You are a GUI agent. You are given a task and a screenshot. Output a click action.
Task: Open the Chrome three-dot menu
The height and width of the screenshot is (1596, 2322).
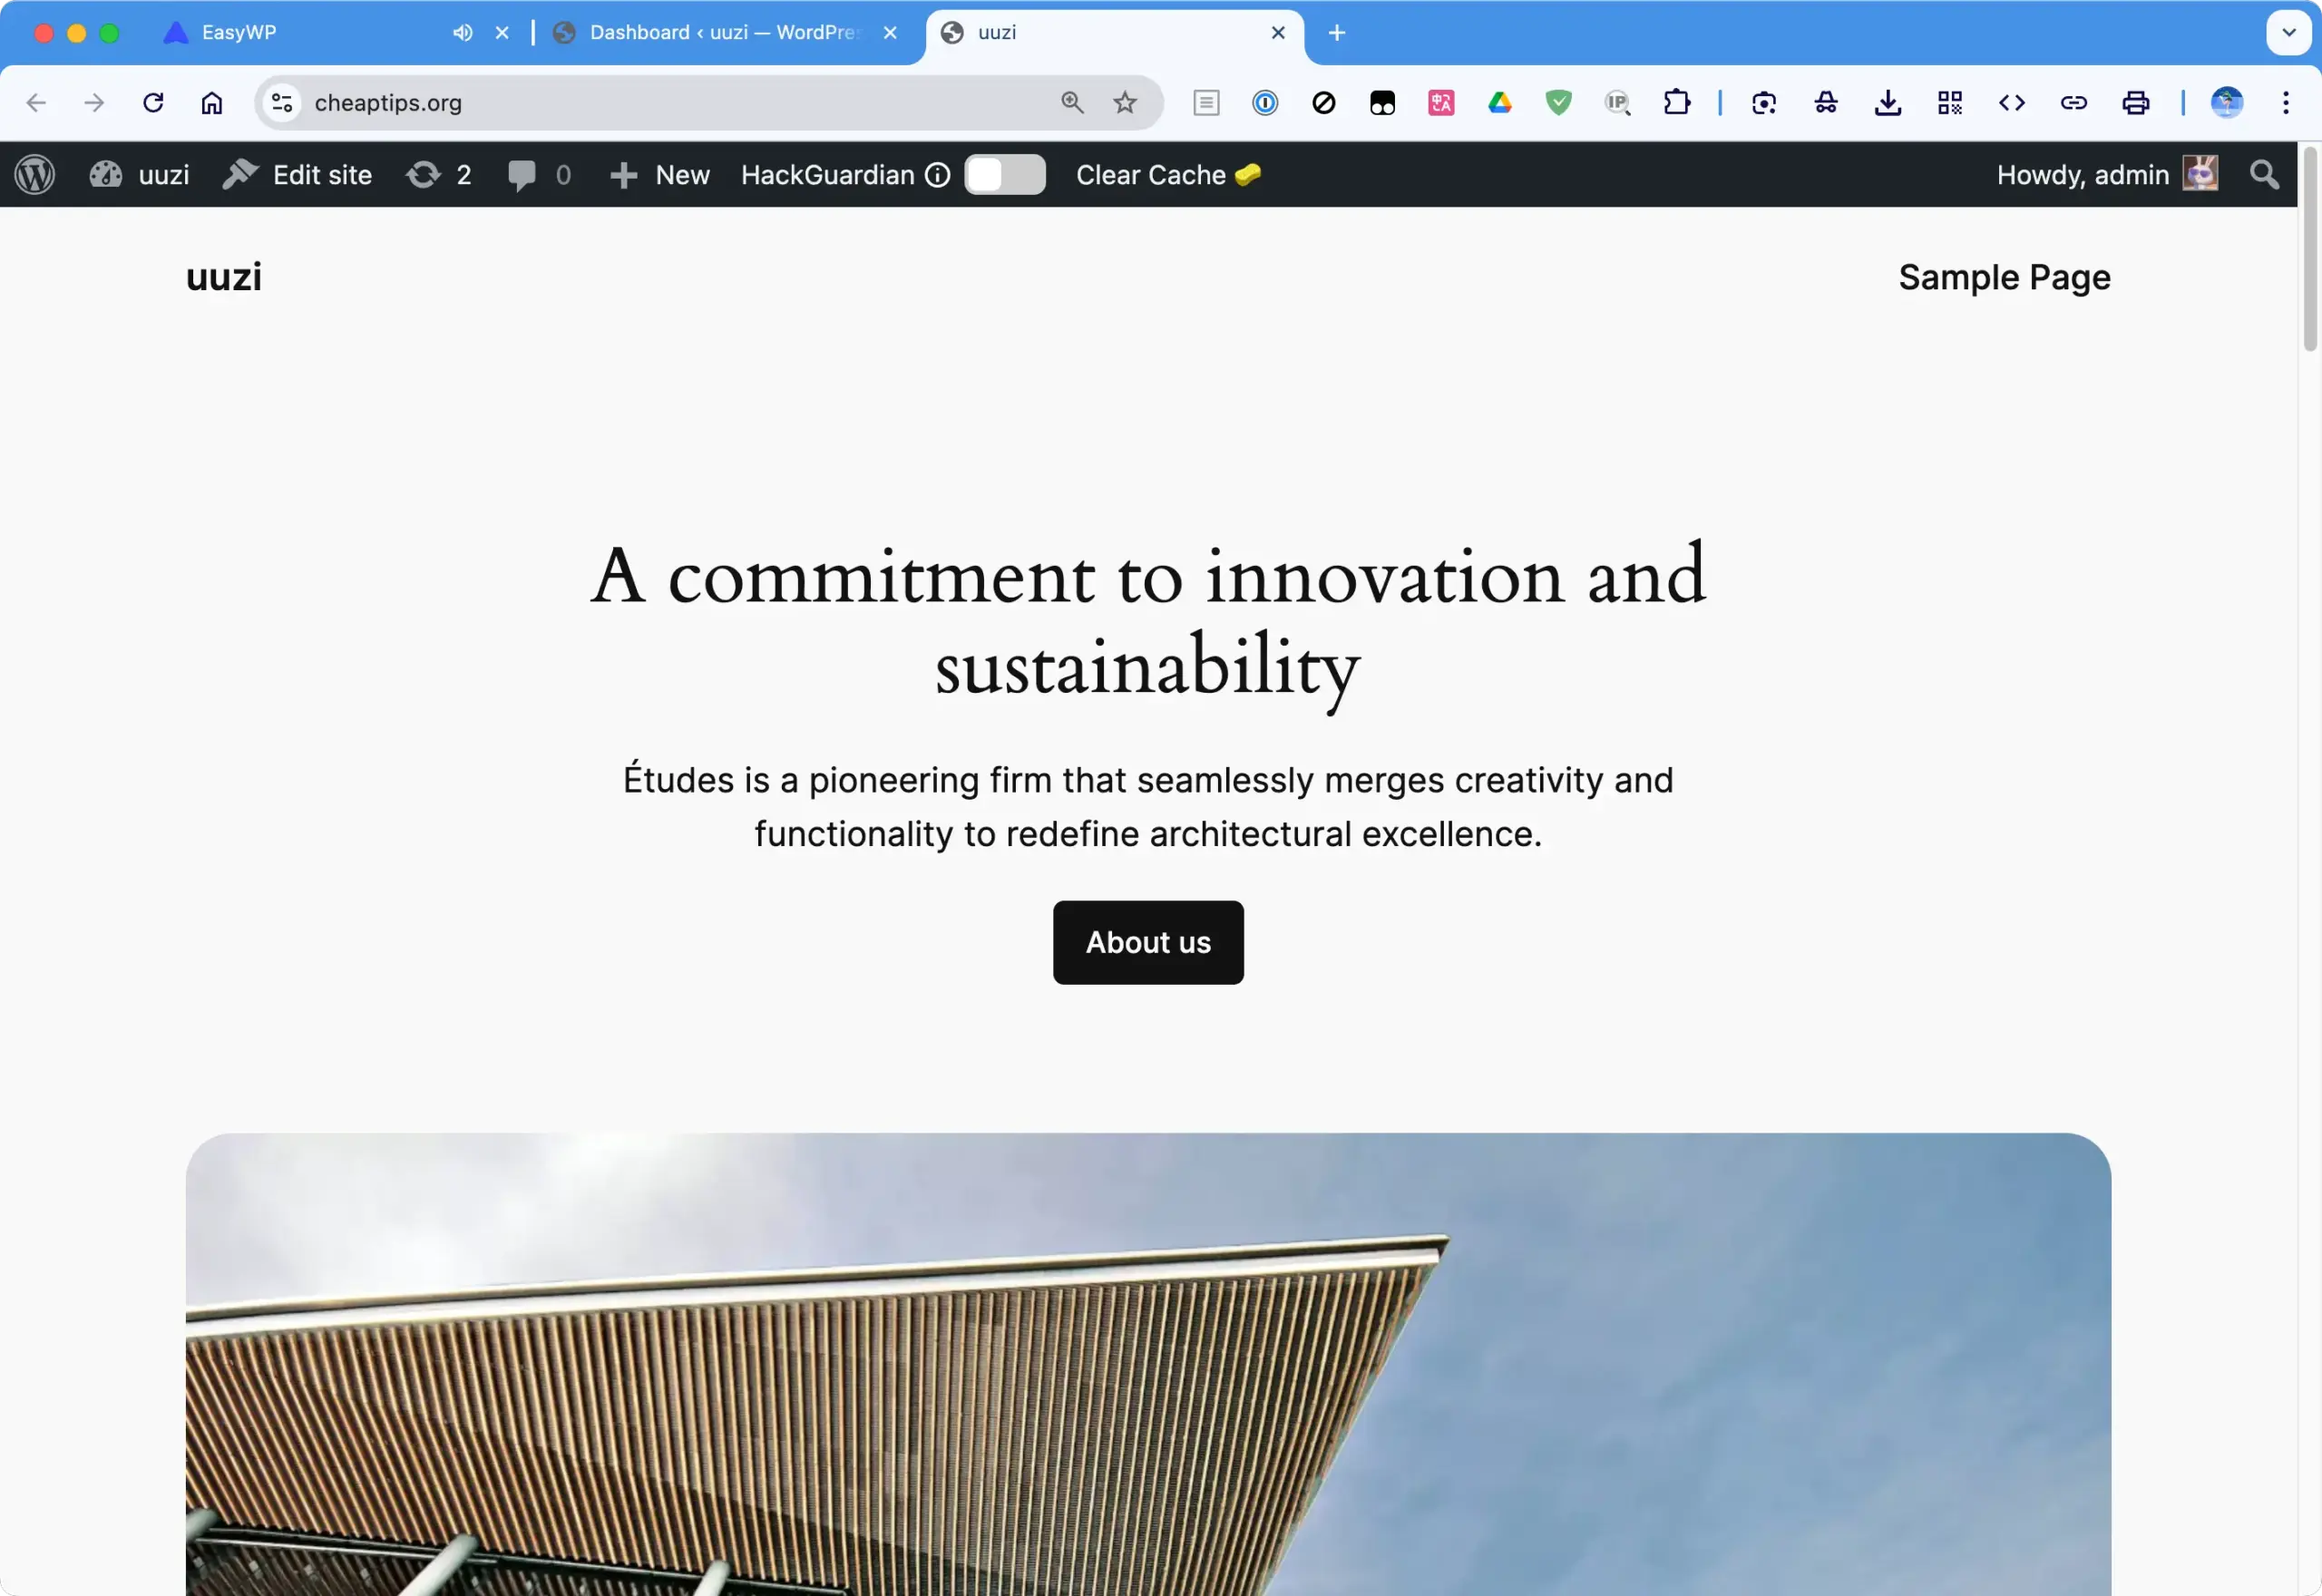[2286, 103]
